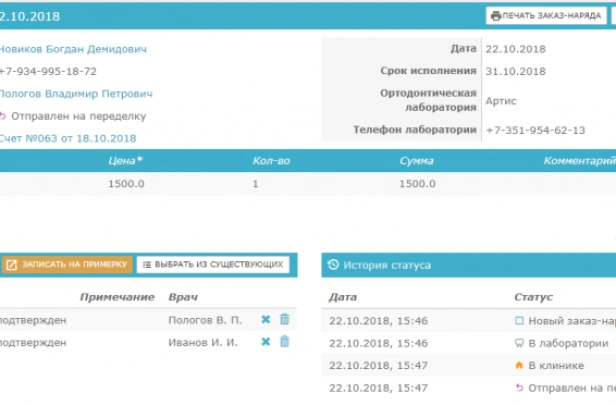
Task: Click the Новый заказ-наряд status icon
Action: click(519, 321)
